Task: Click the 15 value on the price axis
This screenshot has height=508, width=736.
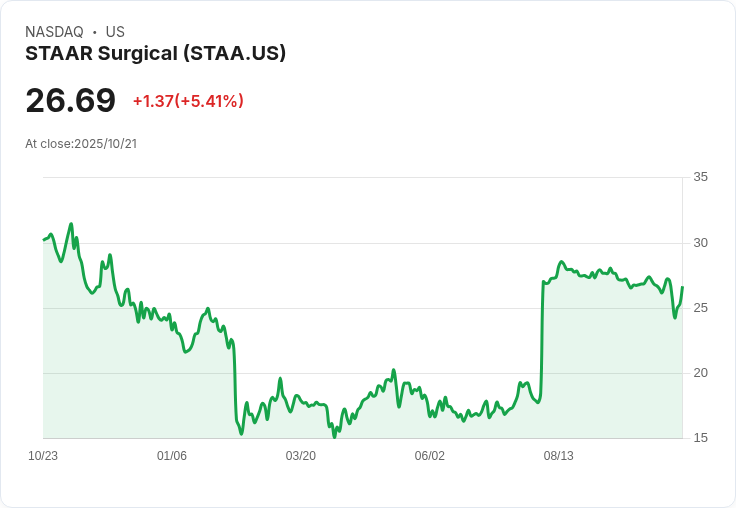Action: (700, 438)
